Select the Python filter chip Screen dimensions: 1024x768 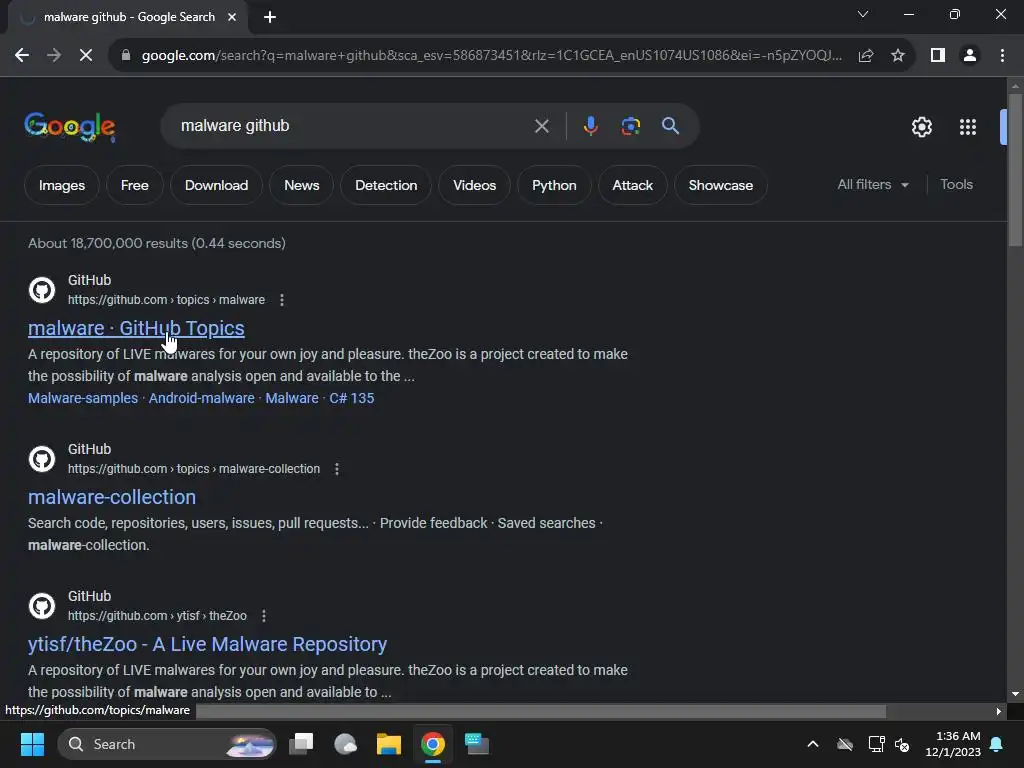click(x=554, y=185)
